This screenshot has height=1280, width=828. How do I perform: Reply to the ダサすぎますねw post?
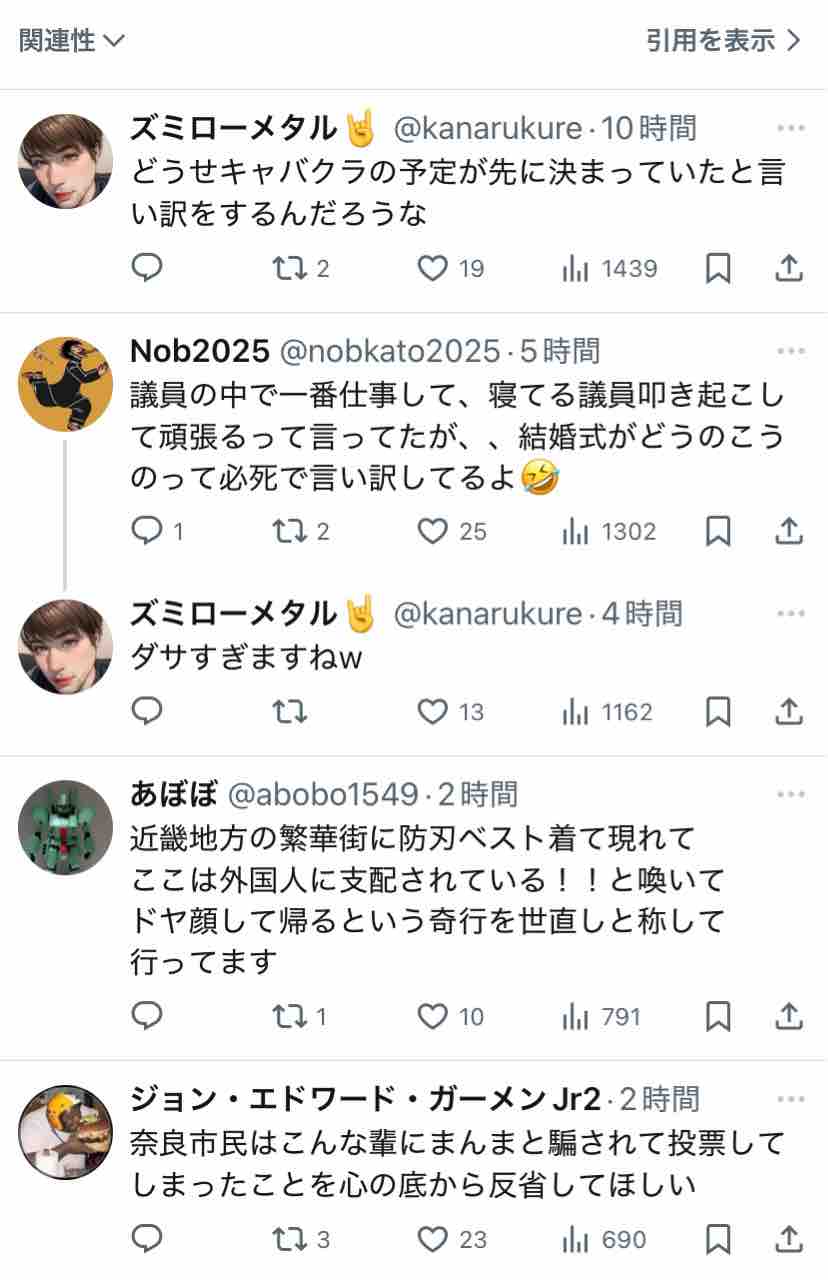[147, 711]
